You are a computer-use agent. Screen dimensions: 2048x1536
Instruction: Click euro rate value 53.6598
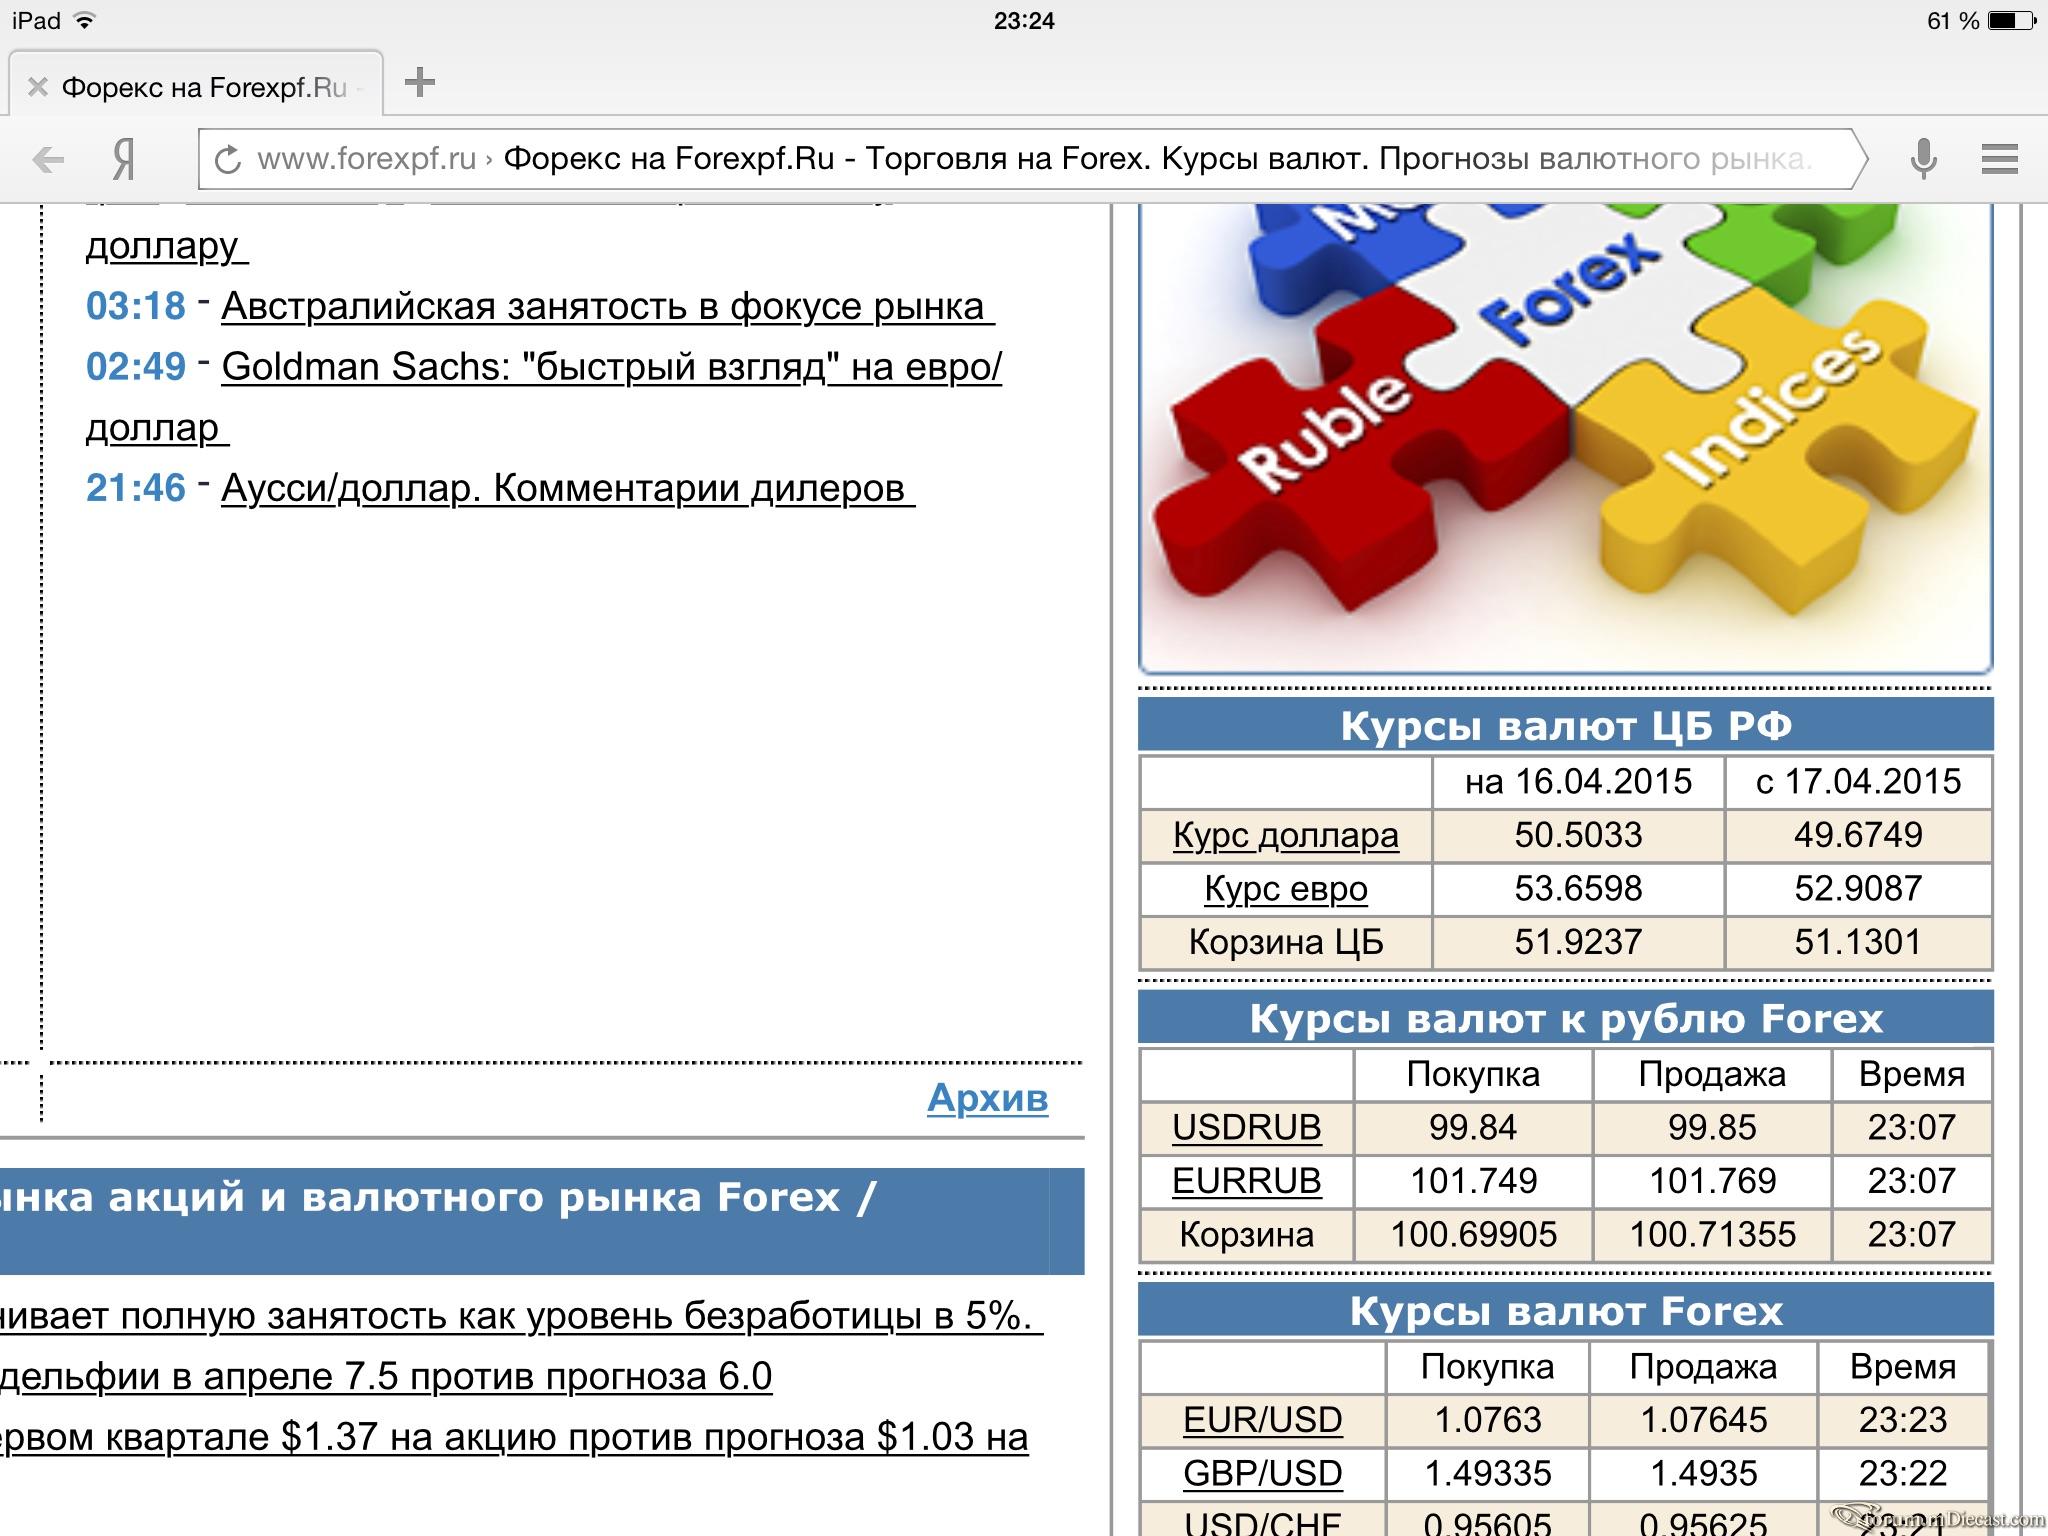[x=1578, y=888]
